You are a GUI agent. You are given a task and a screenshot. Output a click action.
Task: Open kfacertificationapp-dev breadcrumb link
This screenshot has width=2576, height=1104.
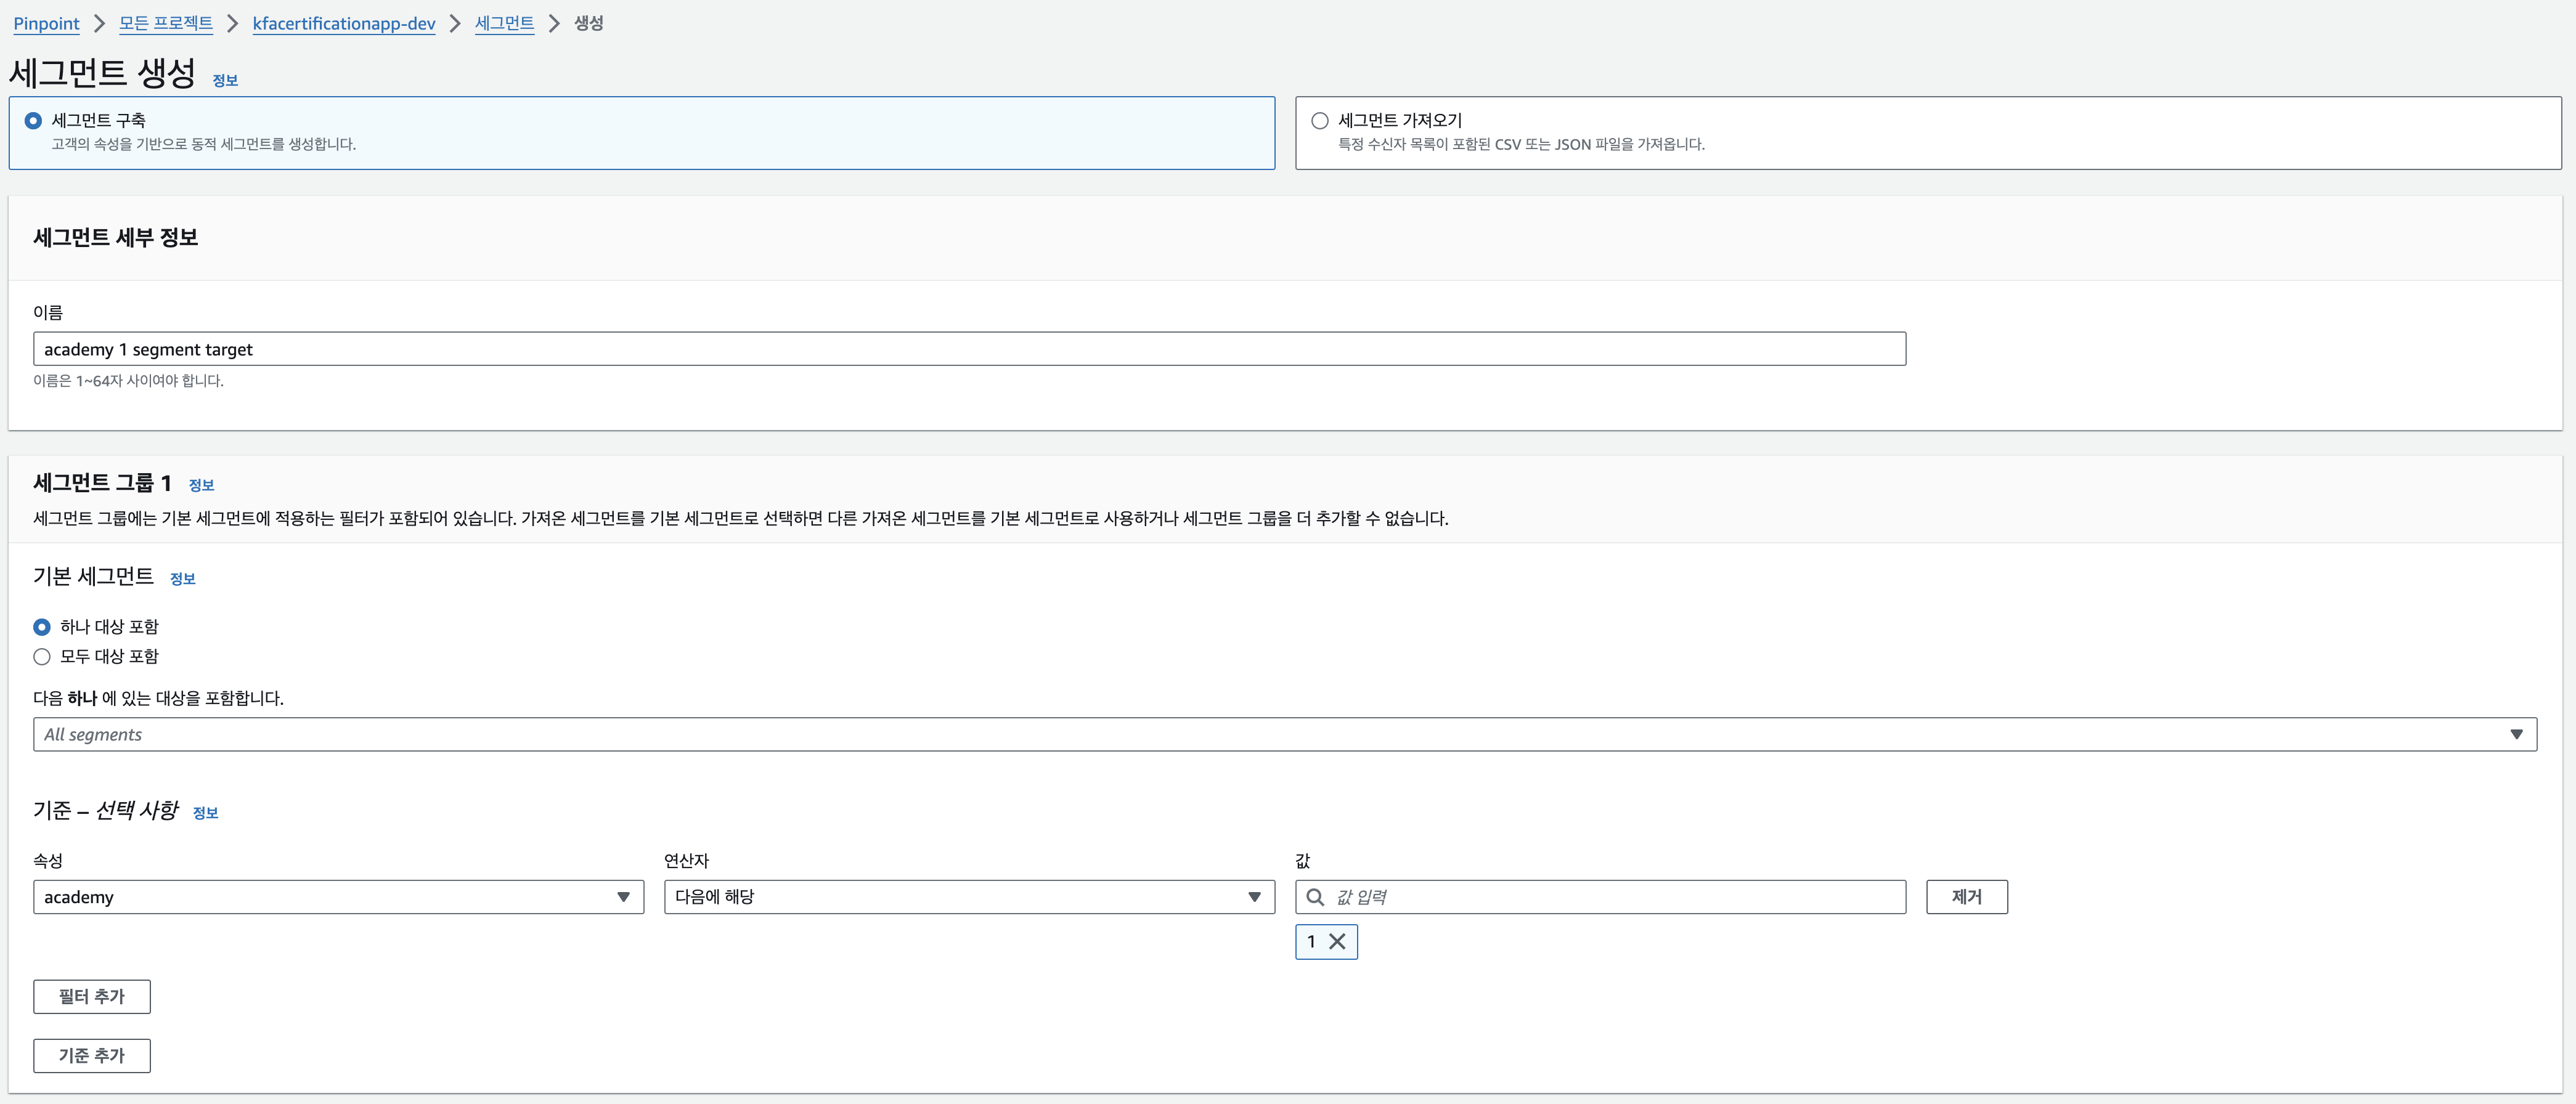coord(344,24)
